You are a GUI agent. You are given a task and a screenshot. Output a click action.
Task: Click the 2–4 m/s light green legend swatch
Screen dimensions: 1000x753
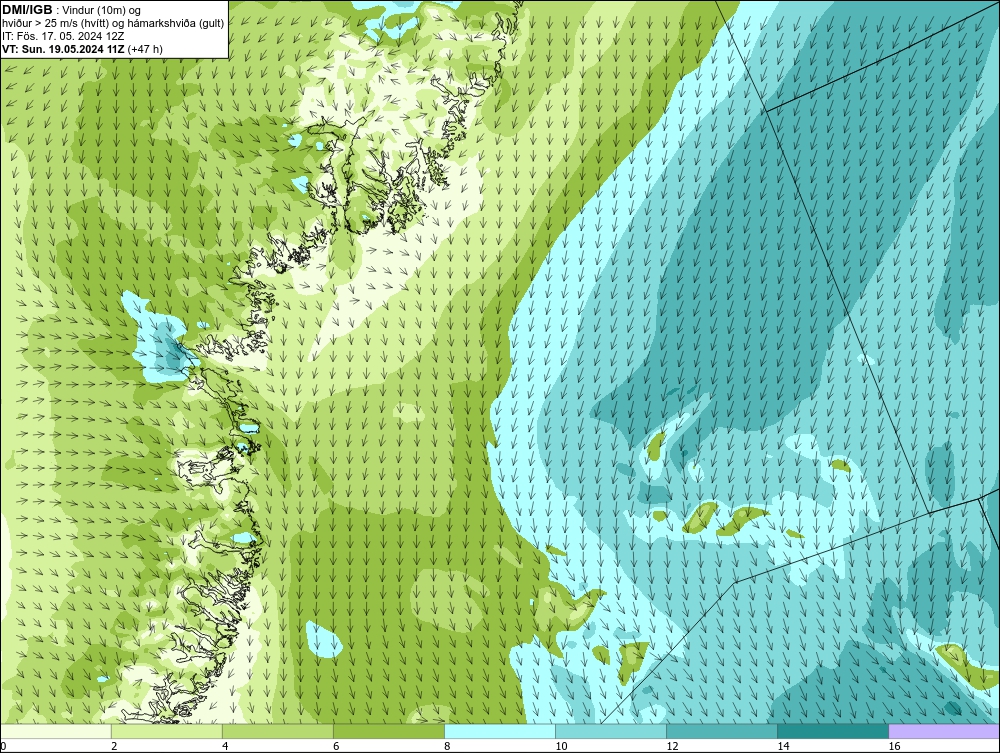point(167,731)
